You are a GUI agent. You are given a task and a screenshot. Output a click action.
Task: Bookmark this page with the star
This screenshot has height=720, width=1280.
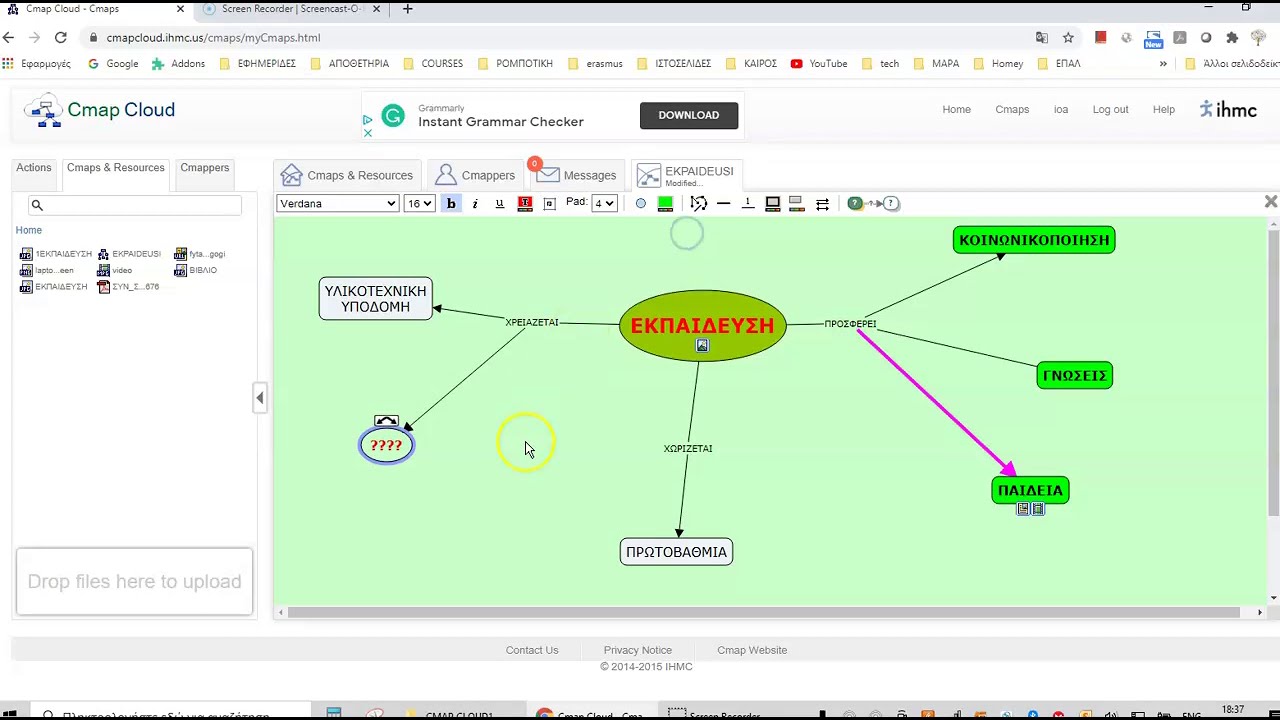1068,37
